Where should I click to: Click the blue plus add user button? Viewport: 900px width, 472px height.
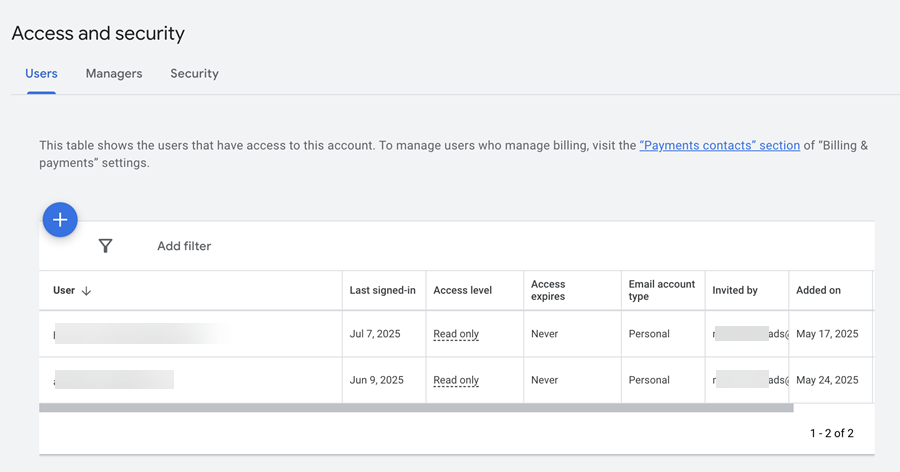coord(60,219)
